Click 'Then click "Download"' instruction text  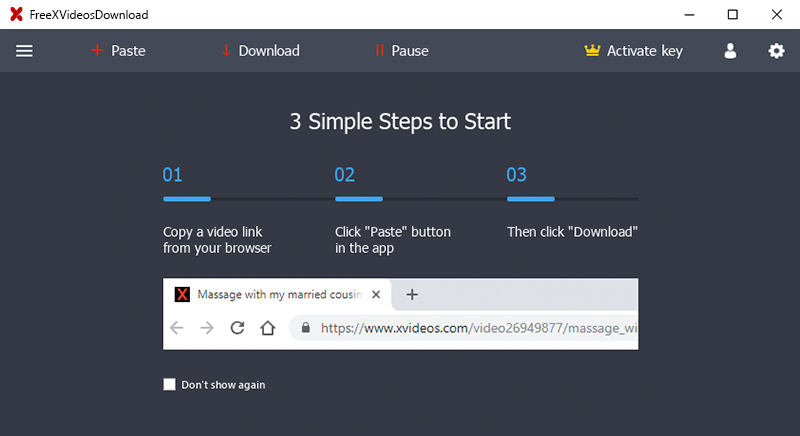[572, 232]
